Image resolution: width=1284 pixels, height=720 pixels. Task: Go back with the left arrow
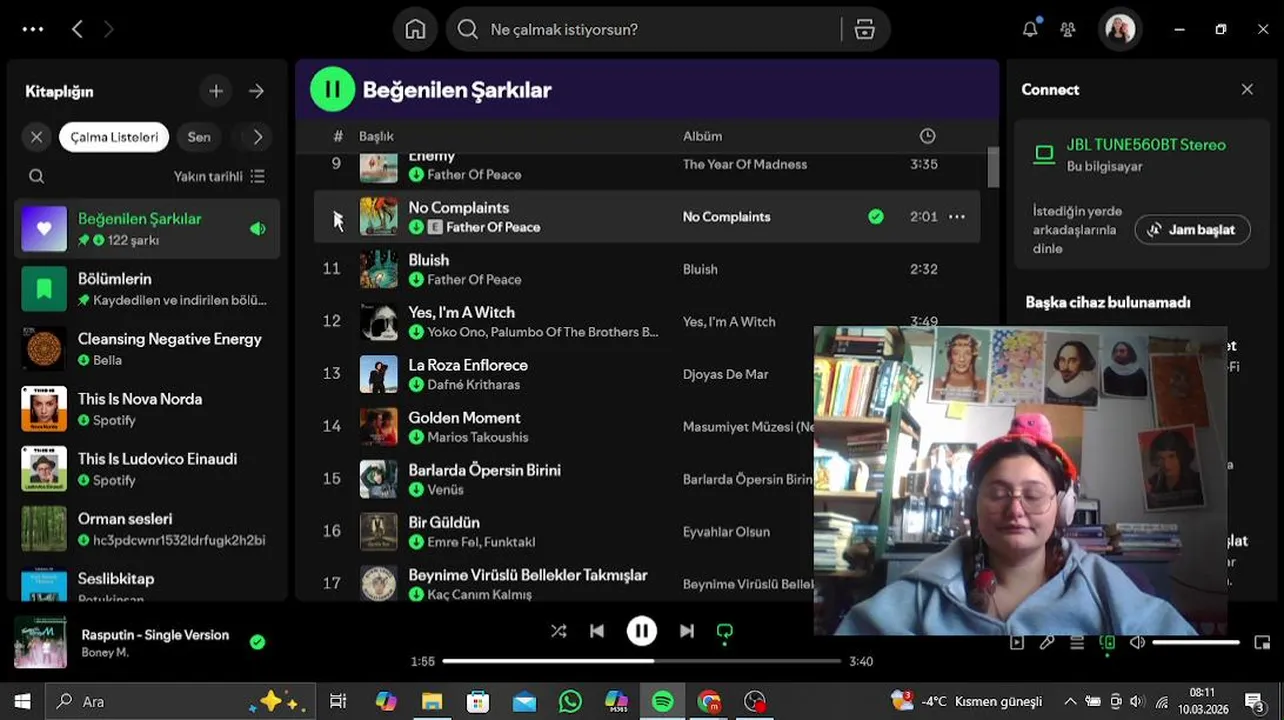pos(77,29)
